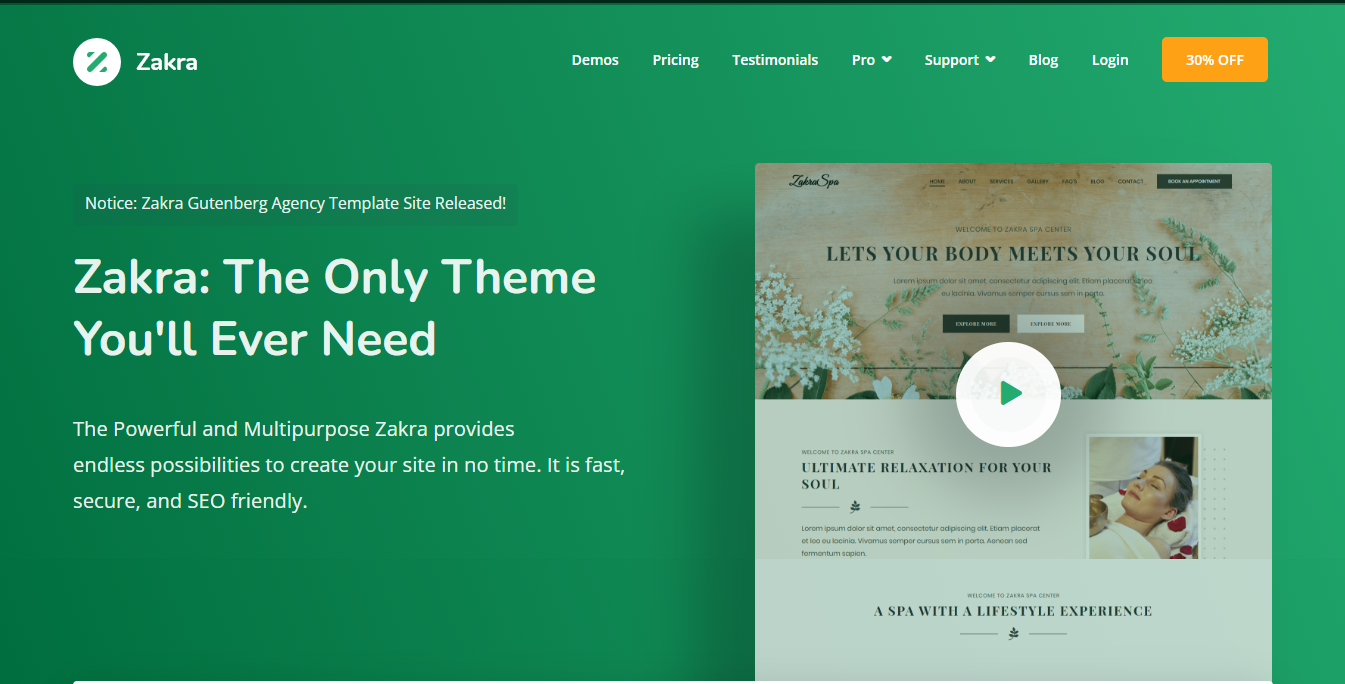The height and width of the screenshot is (684, 1345).
Task: Select the massage photo in the preview
Action: 1144,497
